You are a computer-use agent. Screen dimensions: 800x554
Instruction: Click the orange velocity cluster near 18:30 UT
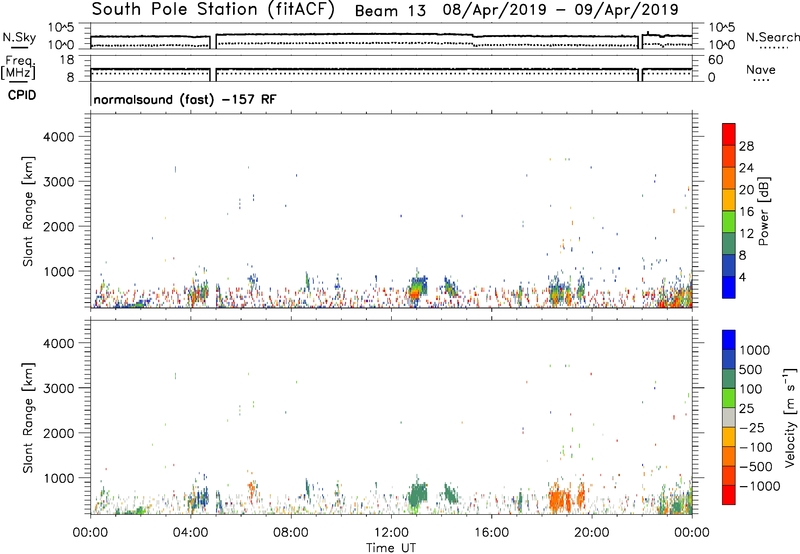(560, 497)
